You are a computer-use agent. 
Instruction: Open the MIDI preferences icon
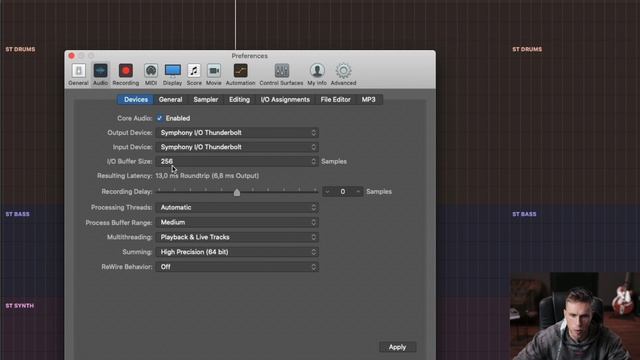[x=151, y=74]
